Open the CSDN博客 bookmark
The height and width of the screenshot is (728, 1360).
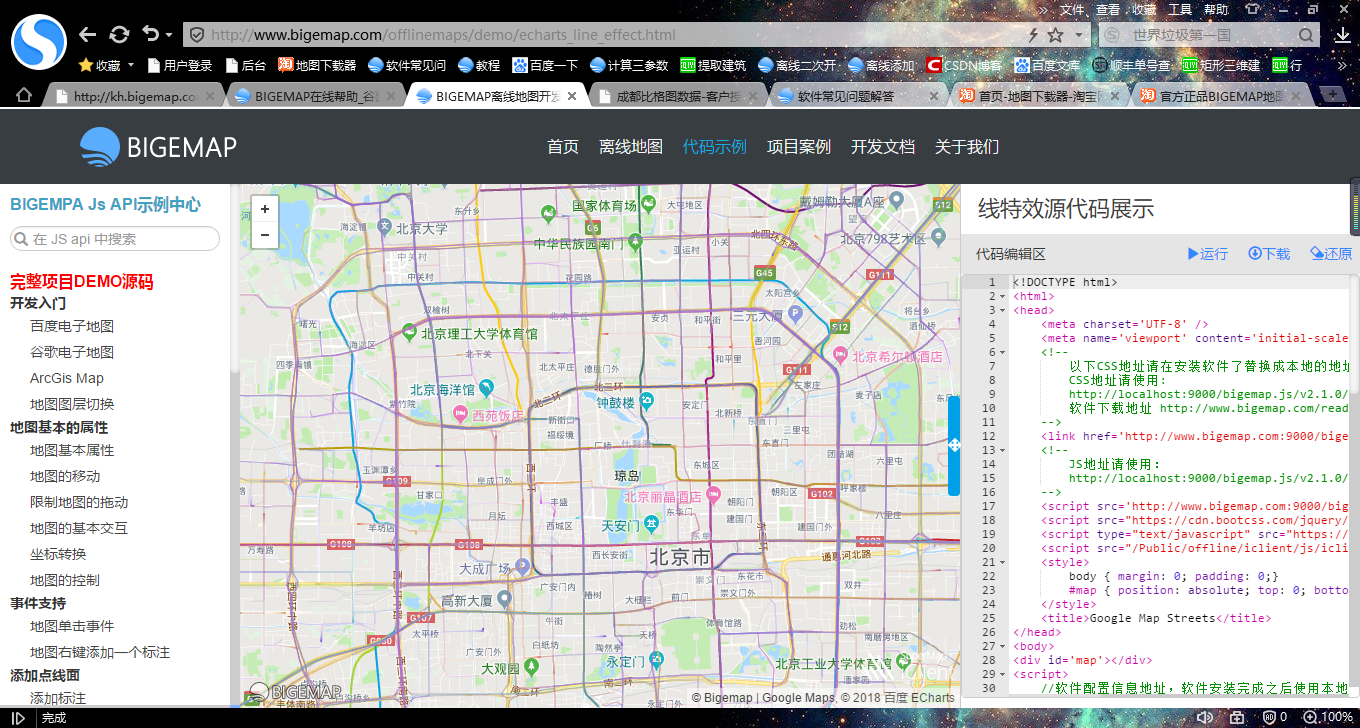(x=964, y=65)
